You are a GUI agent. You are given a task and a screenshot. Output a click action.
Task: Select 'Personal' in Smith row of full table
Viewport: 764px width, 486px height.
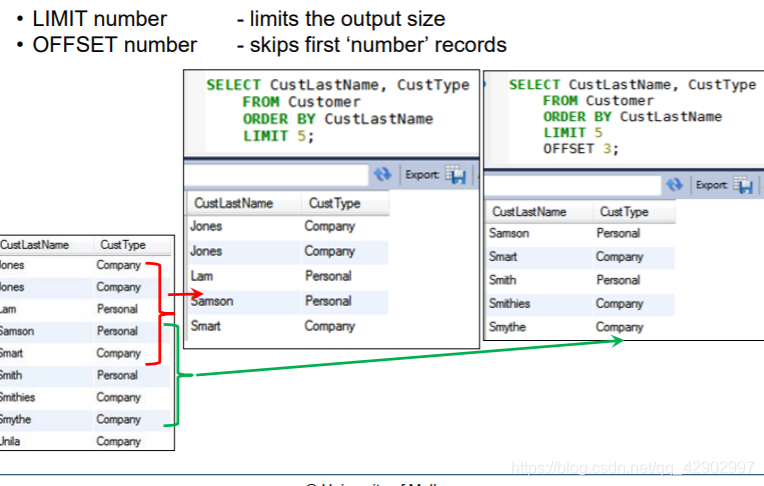(117, 375)
